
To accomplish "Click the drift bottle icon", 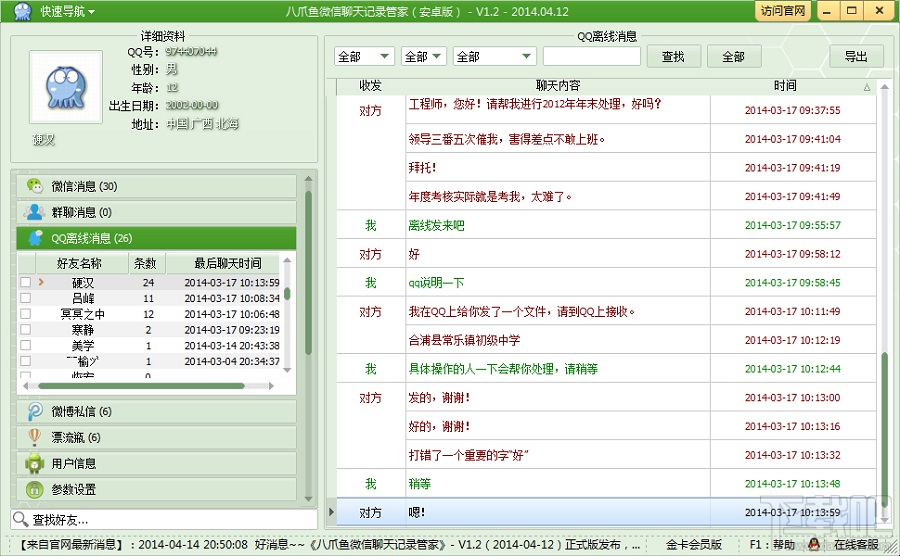I will click(34, 437).
